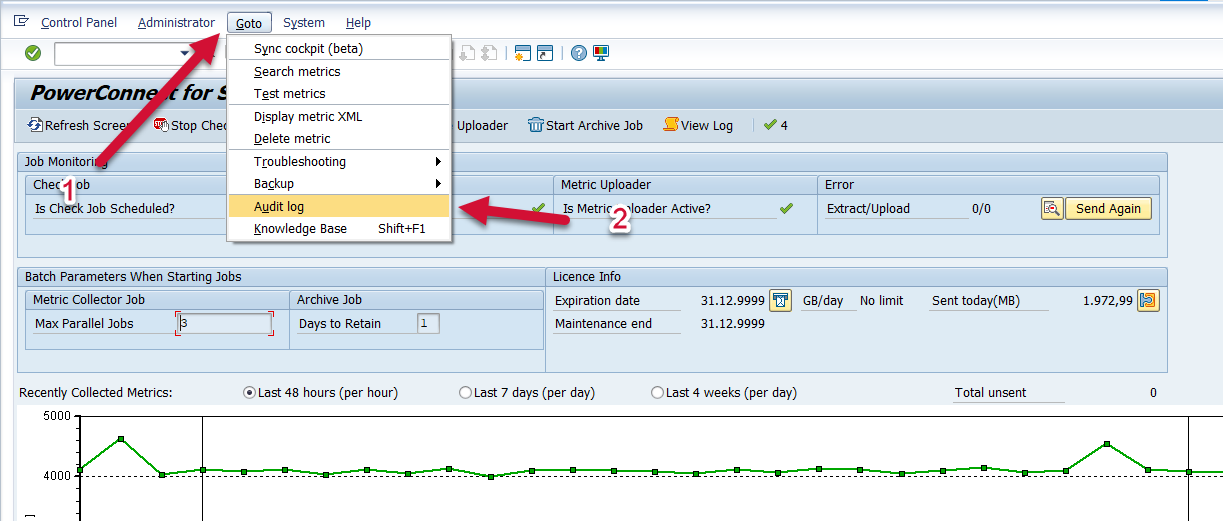The height and width of the screenshot is (521, 1223).
Task: Open the Administrator menu
Action: point(176,22)
